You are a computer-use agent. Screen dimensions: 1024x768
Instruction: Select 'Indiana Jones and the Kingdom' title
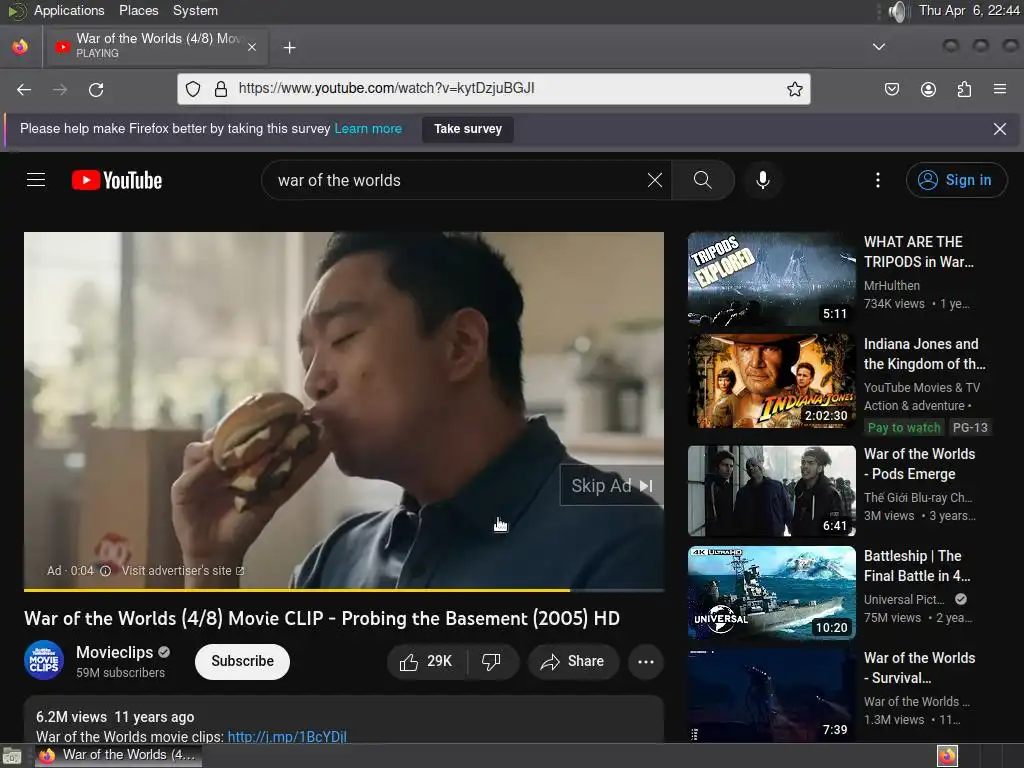click(x=925, y=354)
